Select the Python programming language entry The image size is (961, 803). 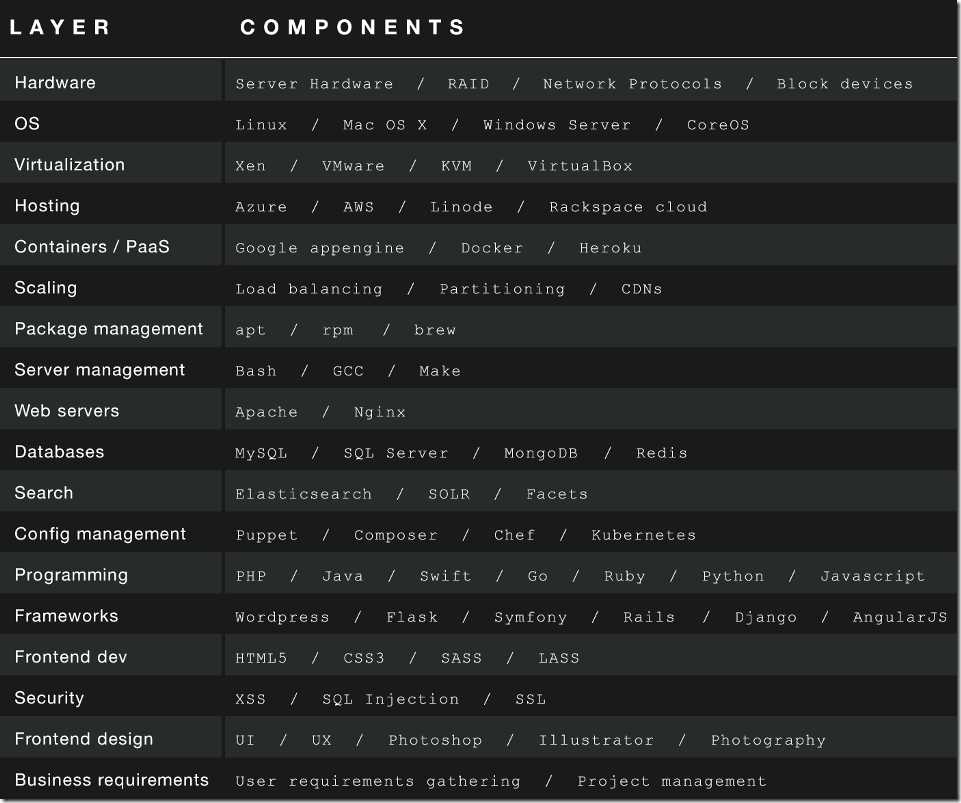pos(732,576)
